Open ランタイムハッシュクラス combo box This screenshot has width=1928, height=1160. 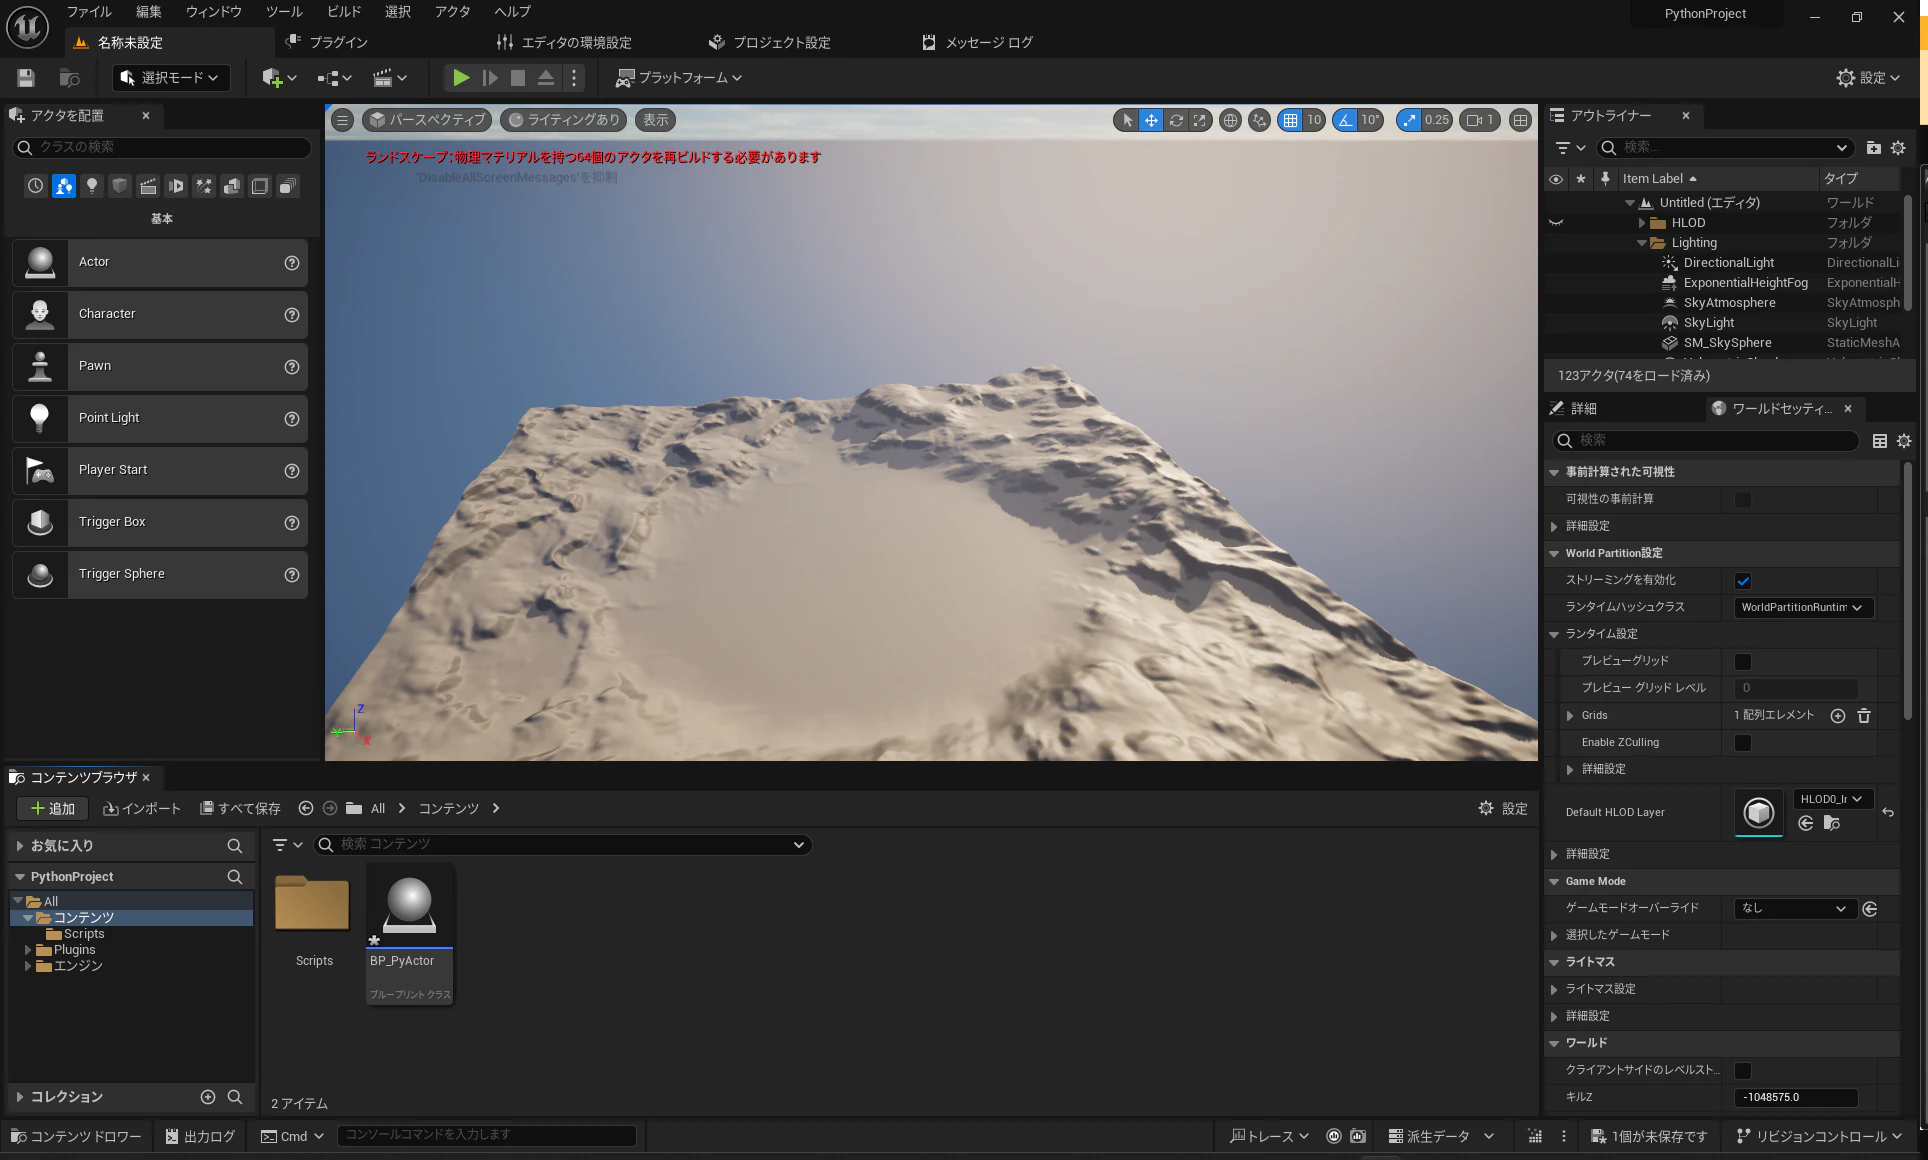[1803, 607]
